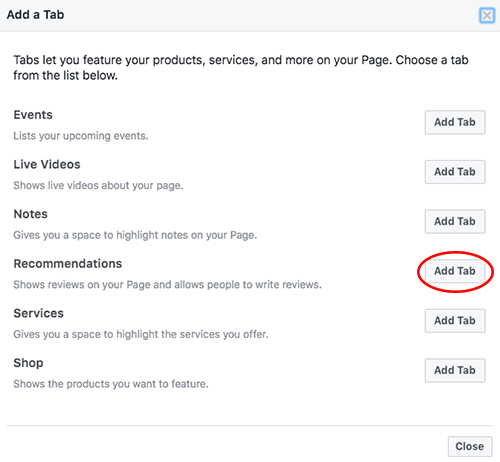This screenshot has width=500, height=462.
Task: Click the Shop heading
Action: [x=28, y=363]
